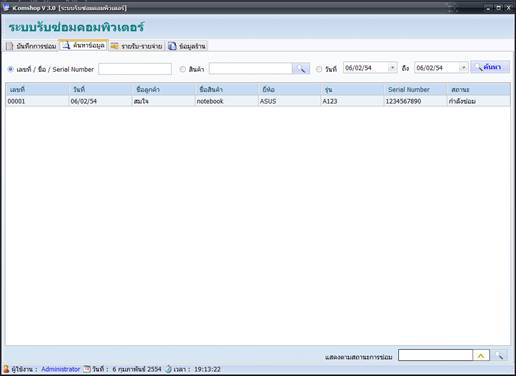Viewport: 516px width, 376px height.
Task: Click the customer name cell สมใจ
Action: (x=163, y=101)
